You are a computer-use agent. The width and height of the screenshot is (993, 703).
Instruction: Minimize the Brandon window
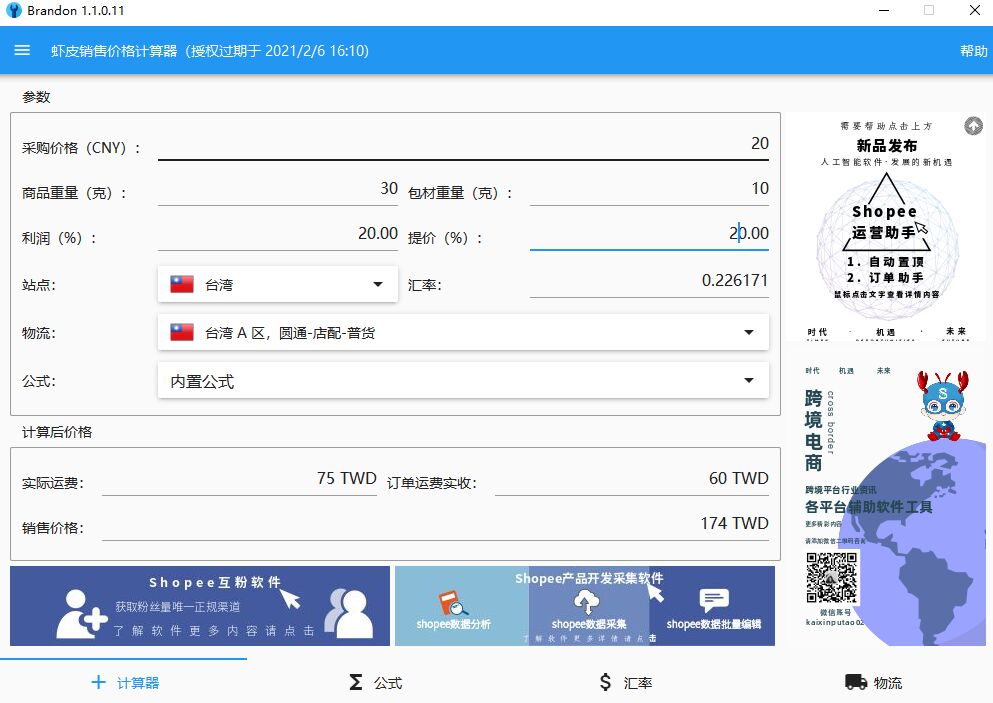884,10
